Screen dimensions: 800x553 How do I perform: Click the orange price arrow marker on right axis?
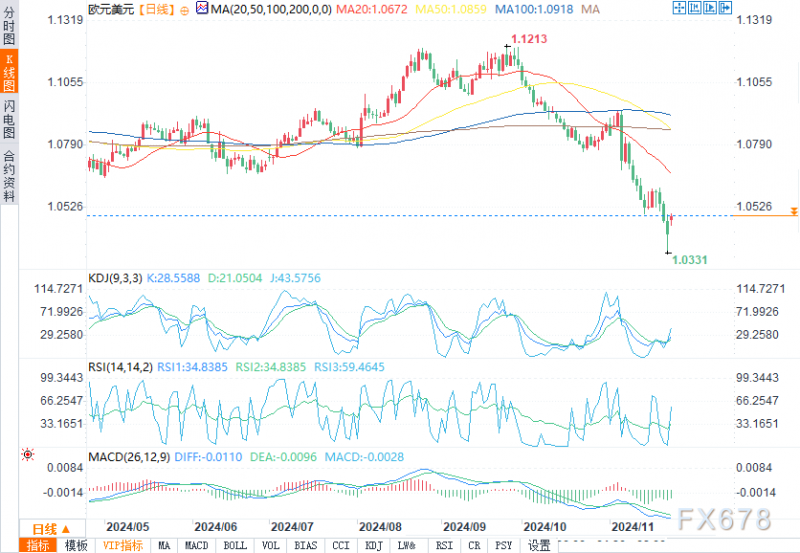[794, 211]
